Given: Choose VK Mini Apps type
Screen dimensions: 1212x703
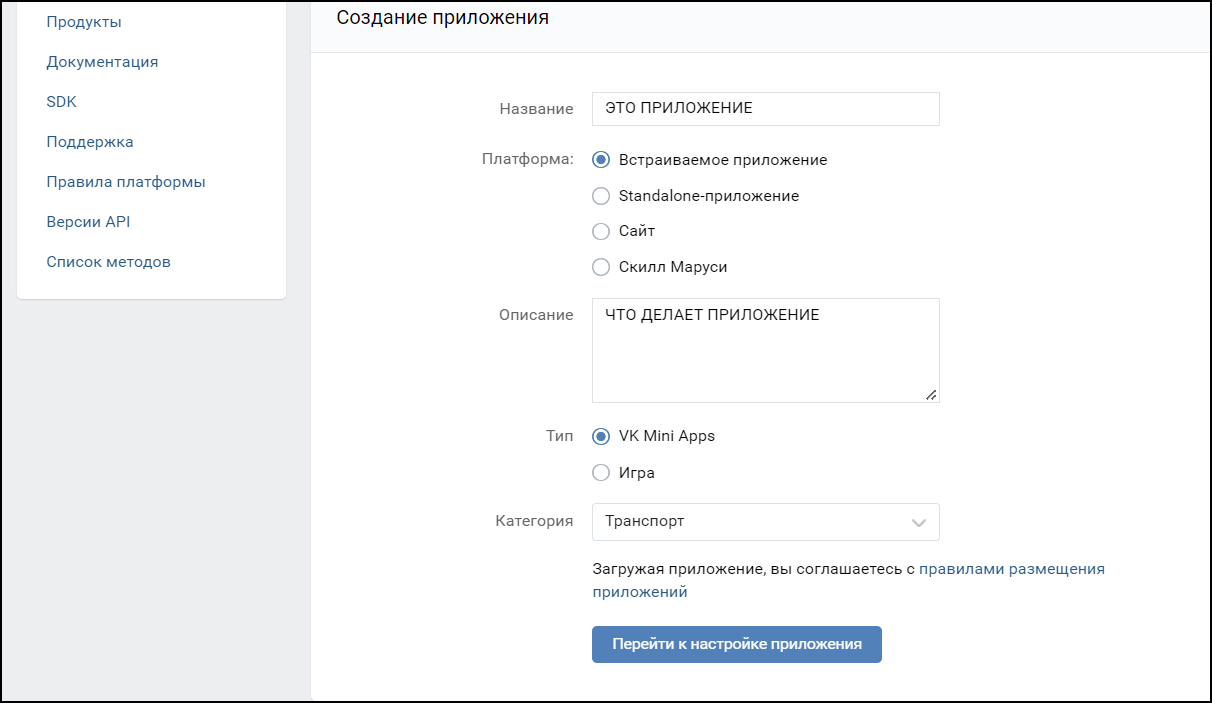Looking at the screenshot, I should (601, 437).
